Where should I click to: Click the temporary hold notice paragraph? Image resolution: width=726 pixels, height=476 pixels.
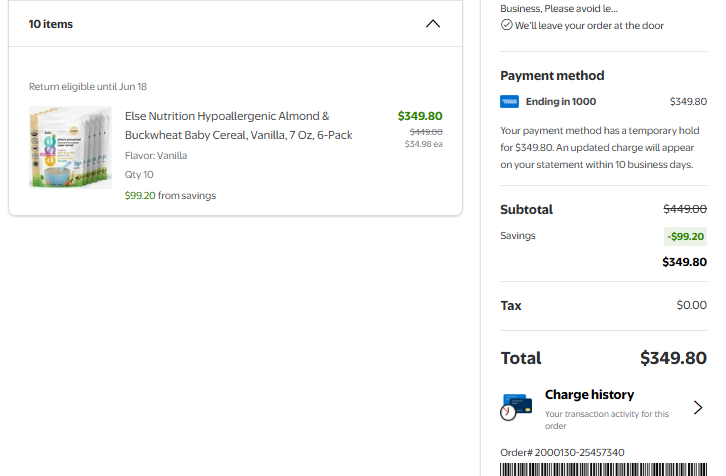[600, 147]
